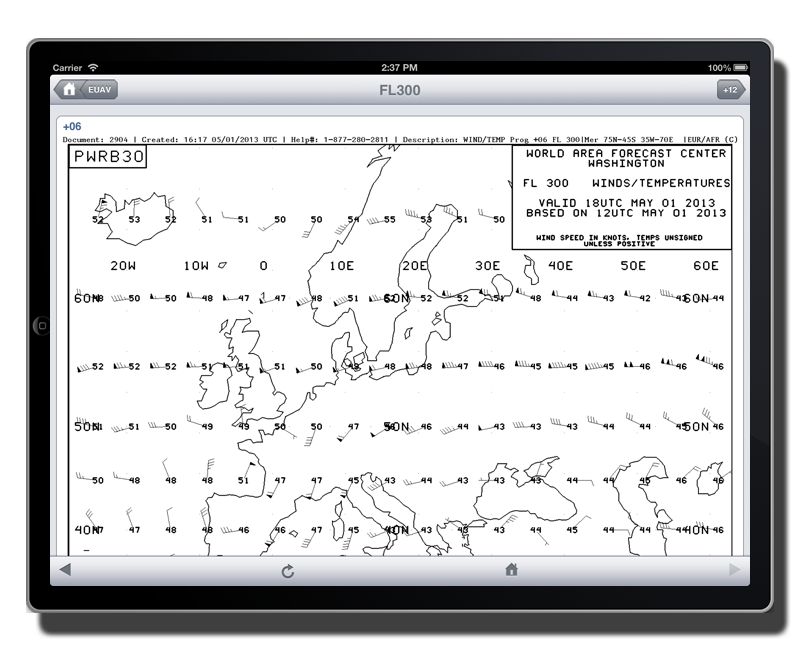The image size is (800, 650).
Task: Tap the document info line above chart
Action: point(400,139)
